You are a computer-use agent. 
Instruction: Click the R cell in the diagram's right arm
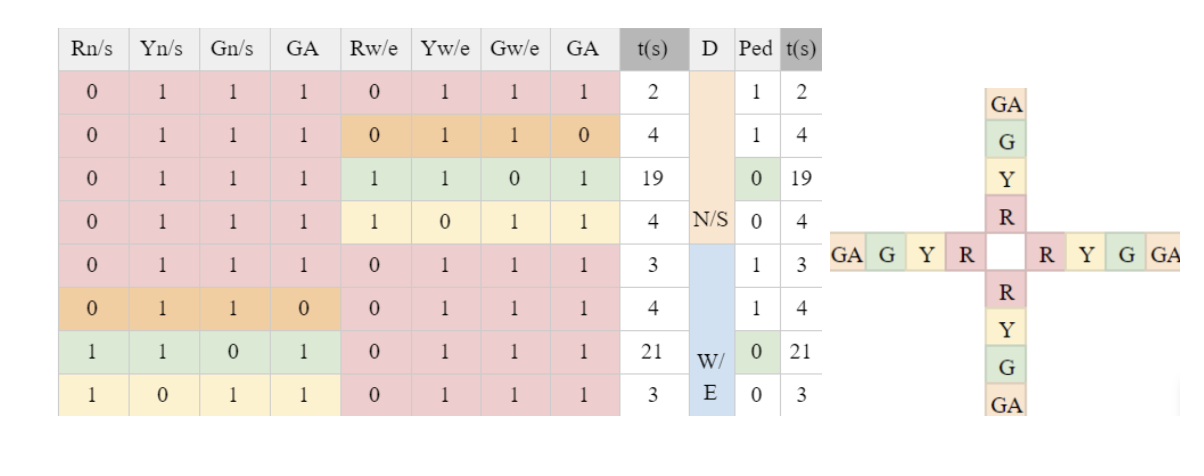(1046, 253)
